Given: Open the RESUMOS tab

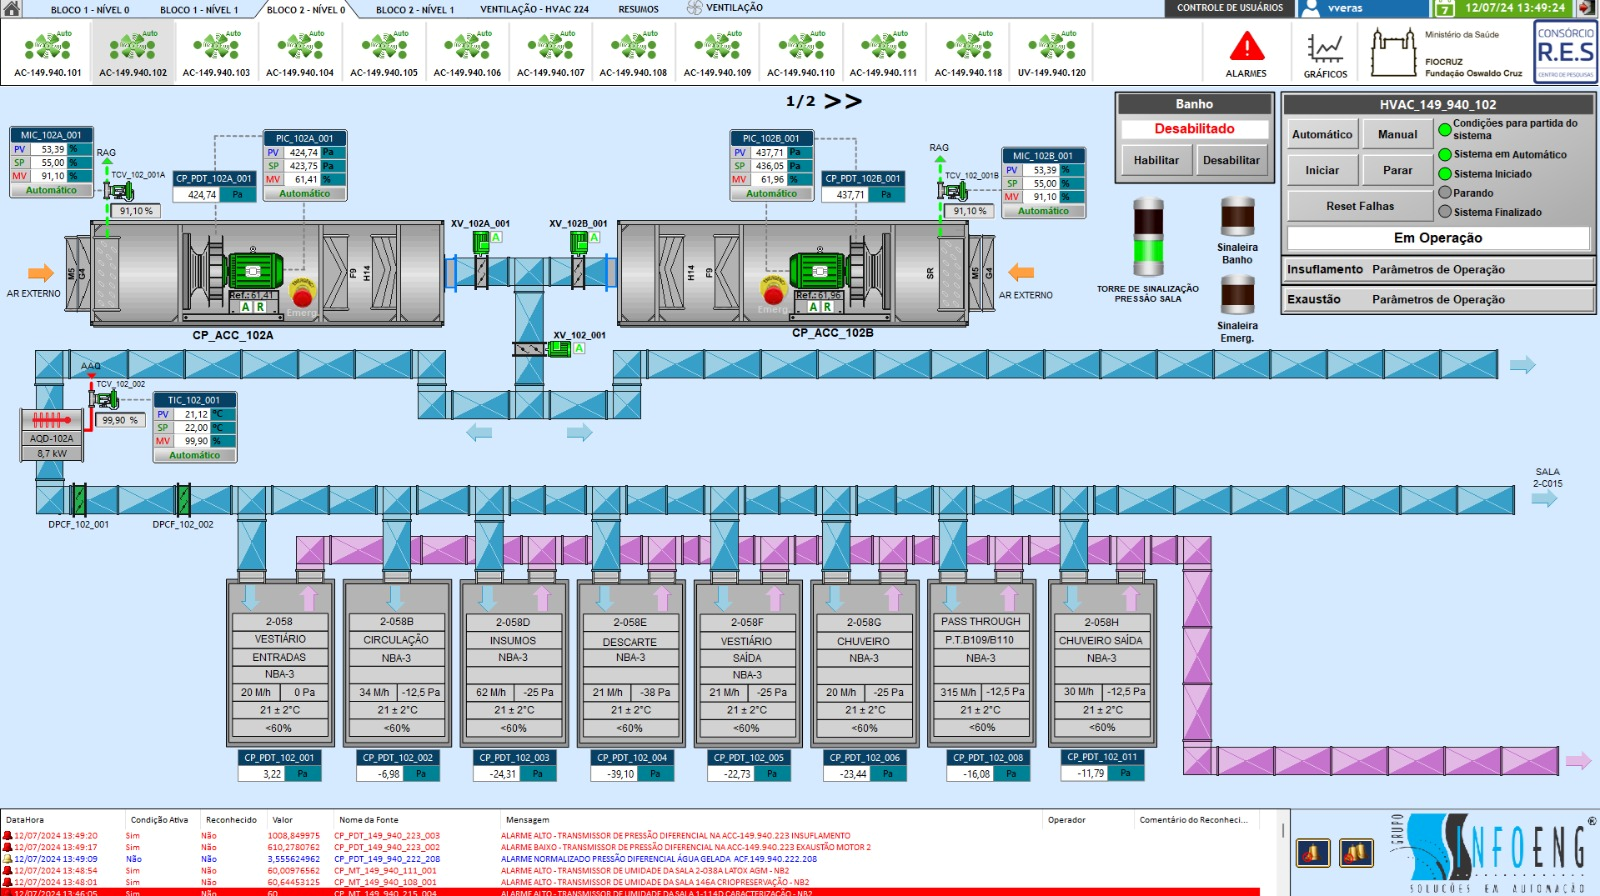Looking at the screenshot, I should pyautogui.click(x=638, y=9).
